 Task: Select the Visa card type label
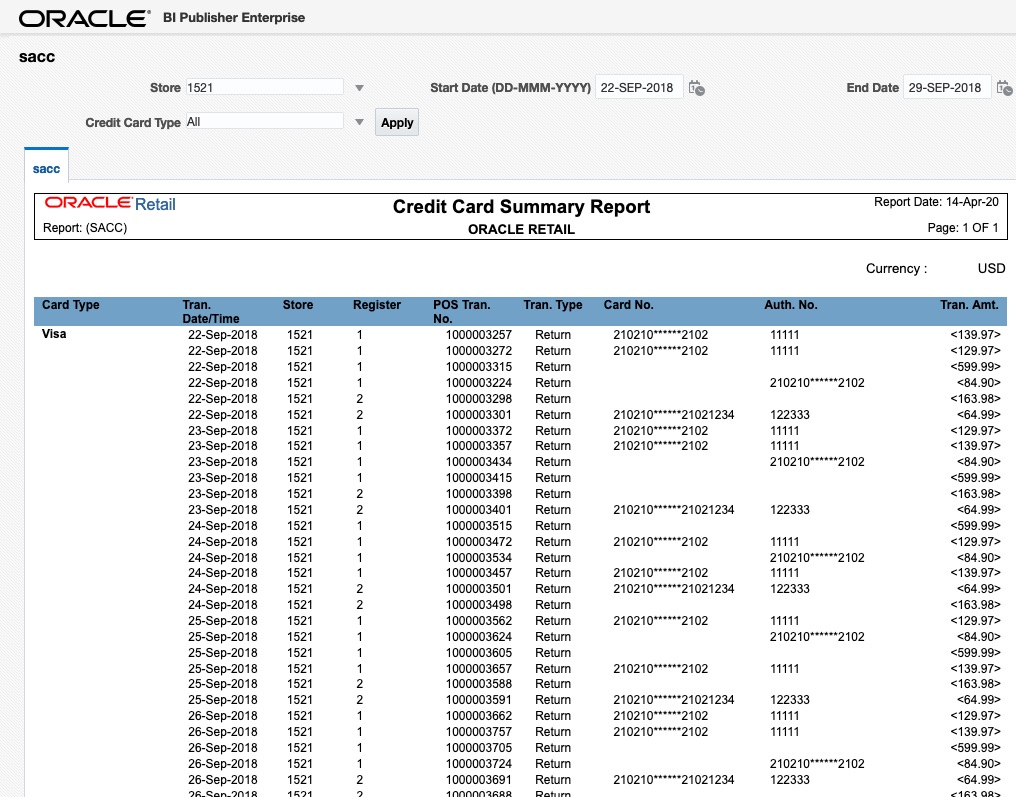tap(54, 334)
